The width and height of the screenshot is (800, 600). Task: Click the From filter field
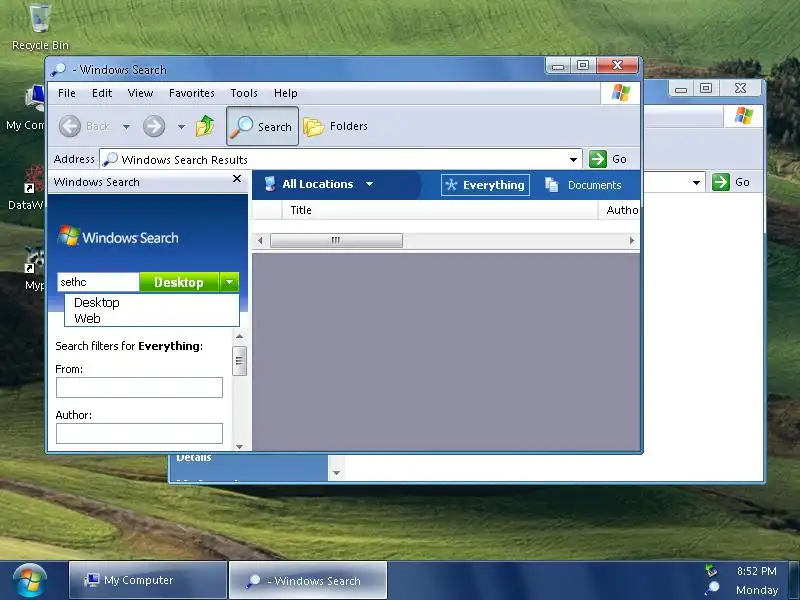tap(139, 387)
